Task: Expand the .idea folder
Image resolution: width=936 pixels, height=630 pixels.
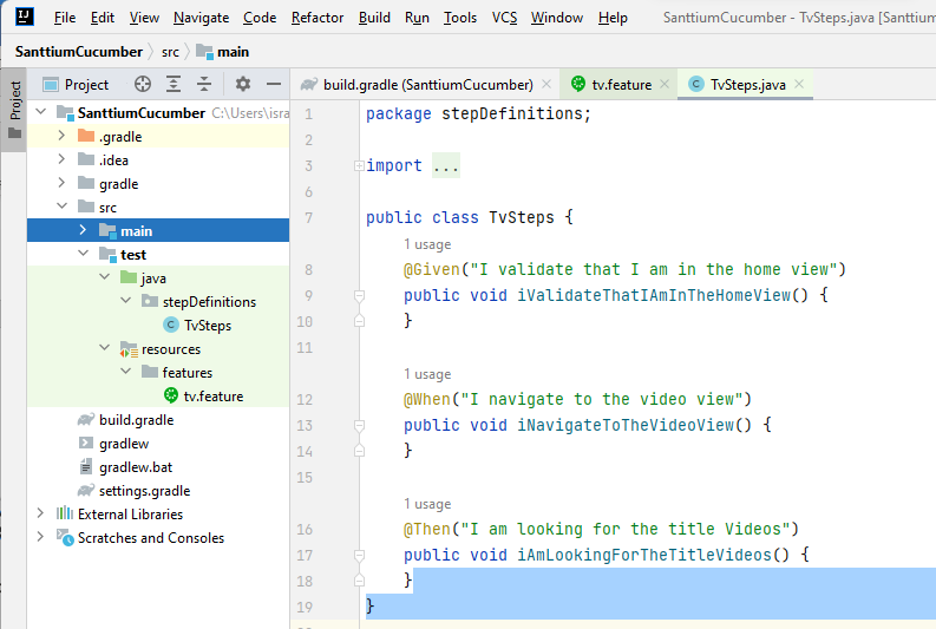Action: [x=61, y=159]
